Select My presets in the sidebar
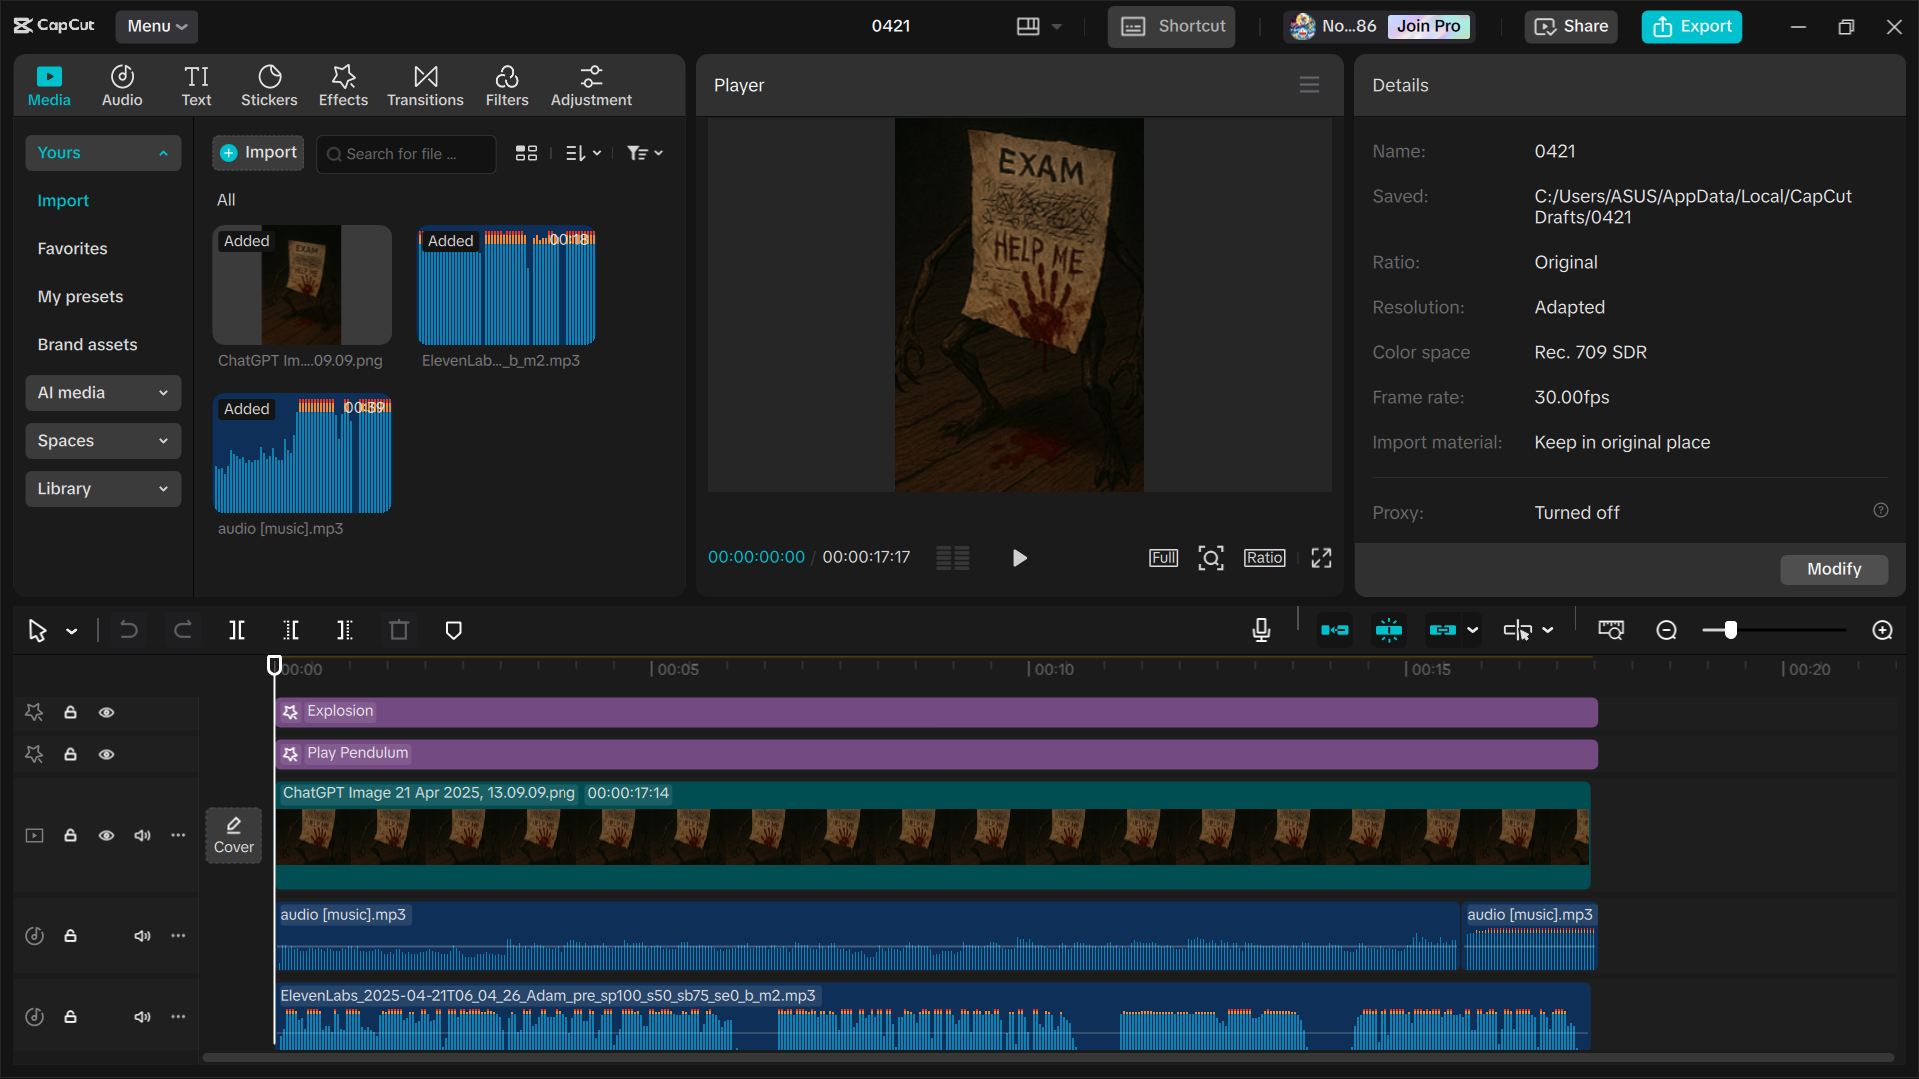The height and width of the screenshot is (1079, 1919). [80, 296]
